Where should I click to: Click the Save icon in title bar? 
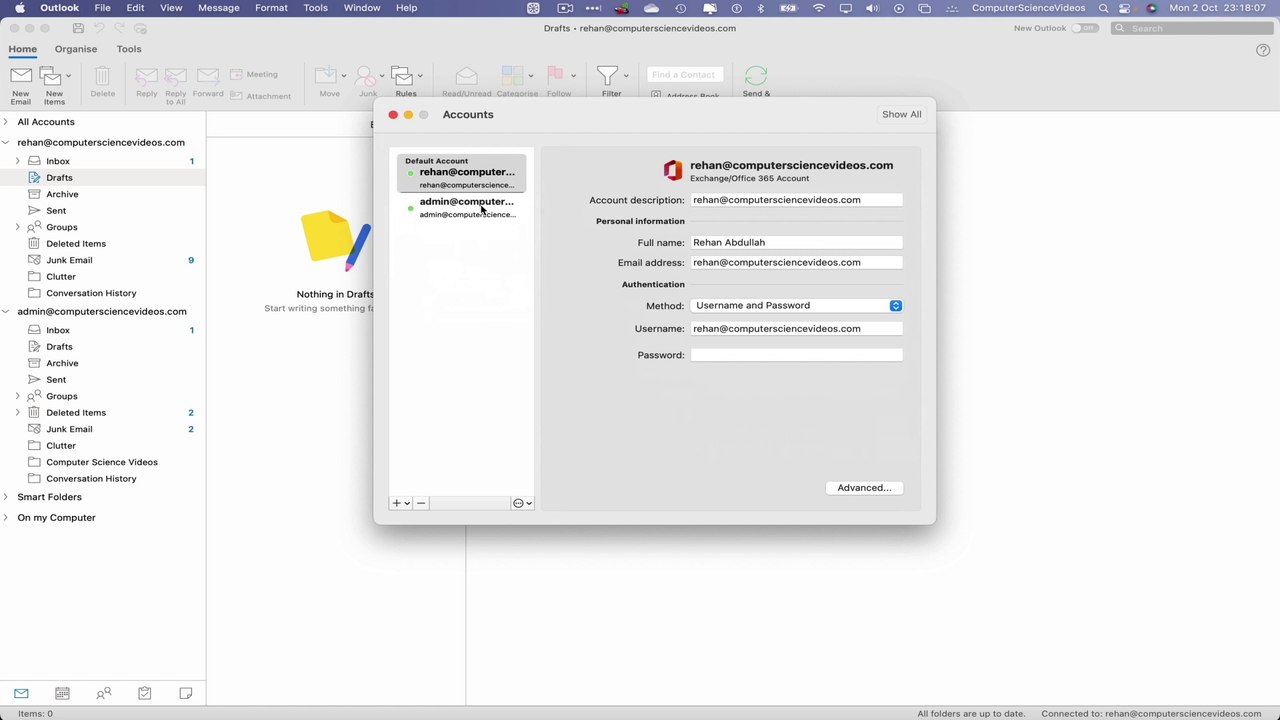[x=78, y=28]
